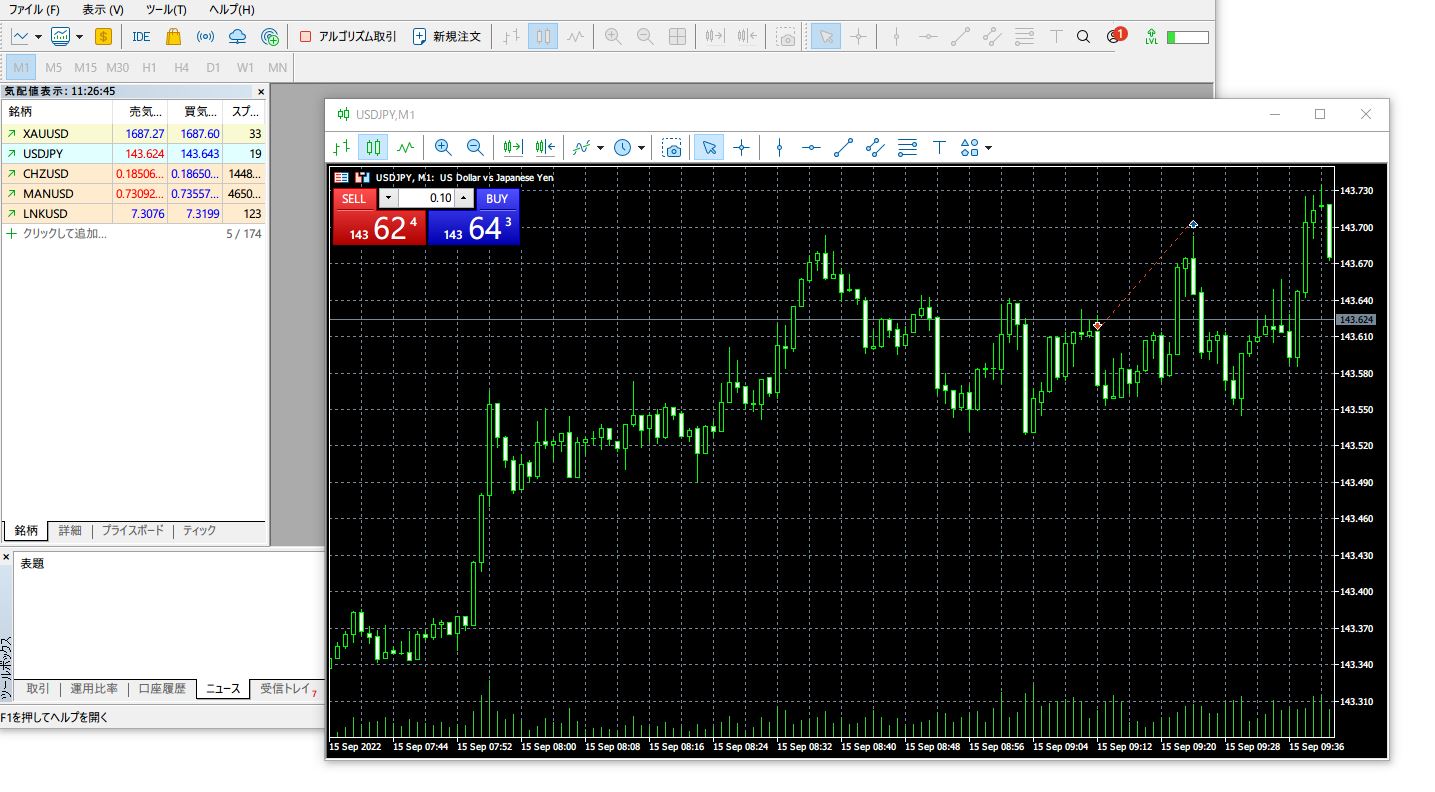Select Fibonacci retracement tool in USDJPY window

coord(907,148)
